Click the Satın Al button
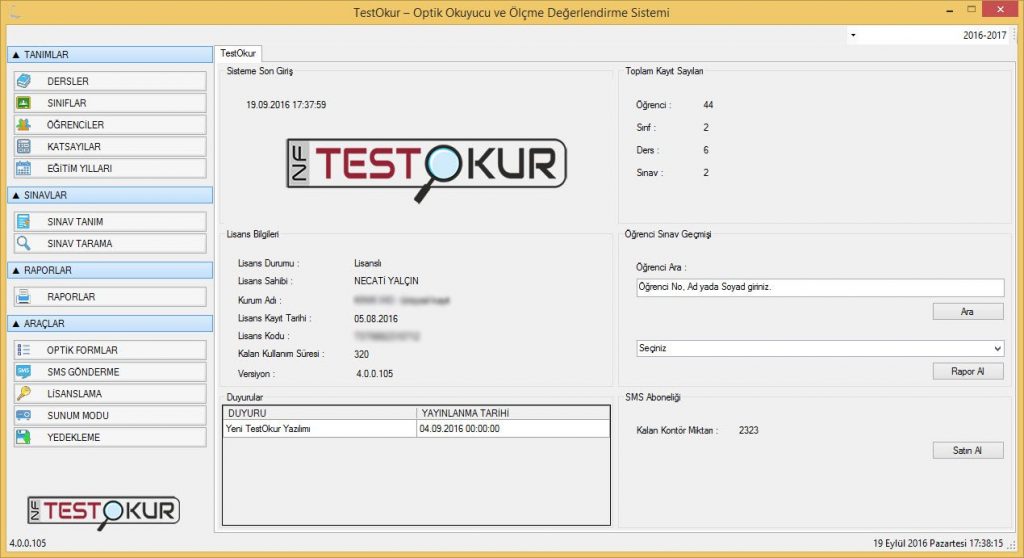This screenshot has width=1024, height=558. click(968, 450)
